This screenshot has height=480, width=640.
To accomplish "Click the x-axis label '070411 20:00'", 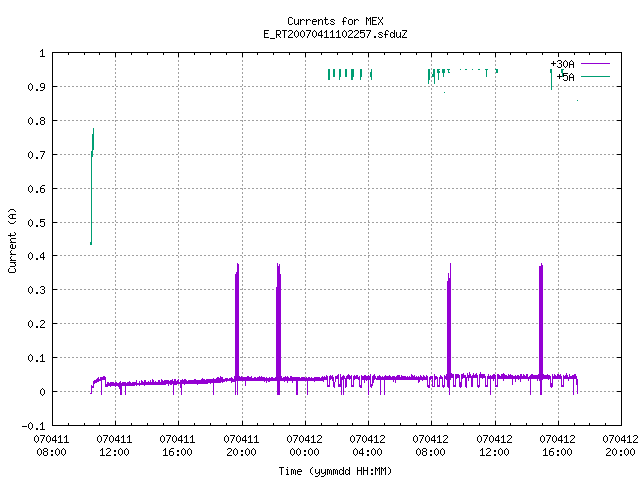I will (x=241, y=446).
